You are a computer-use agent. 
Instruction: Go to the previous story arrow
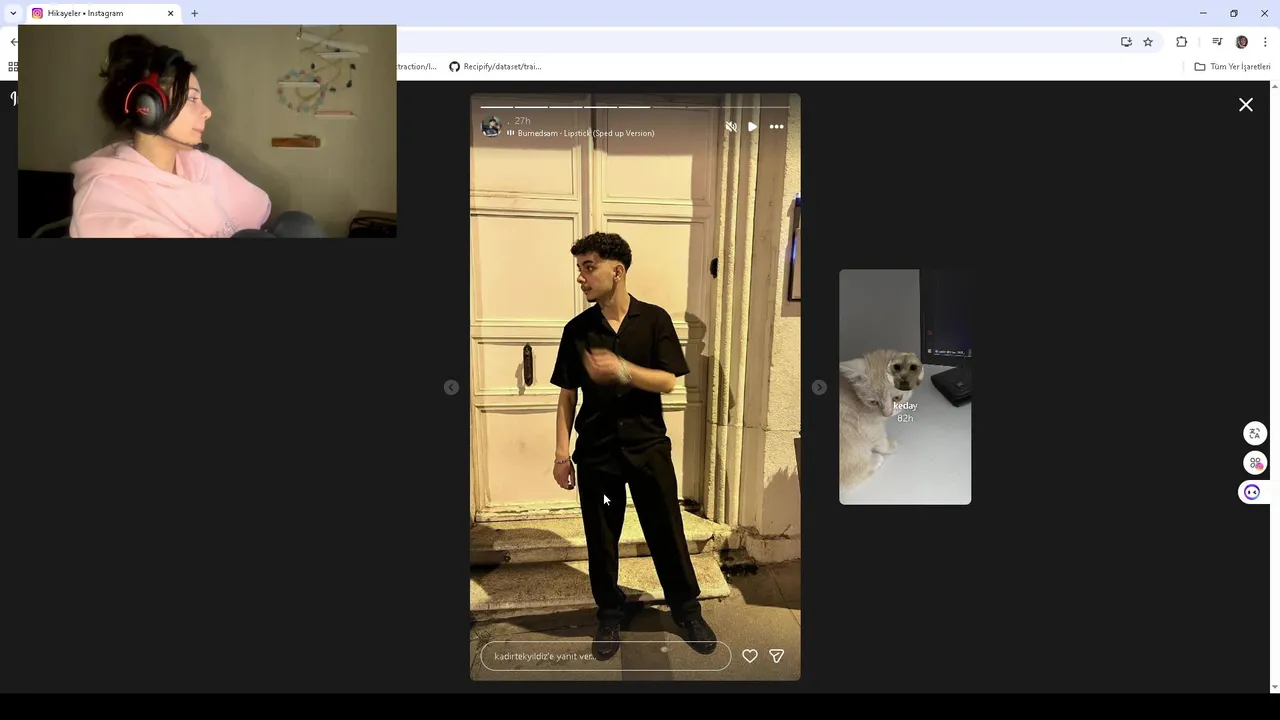(x=451, y=387)
